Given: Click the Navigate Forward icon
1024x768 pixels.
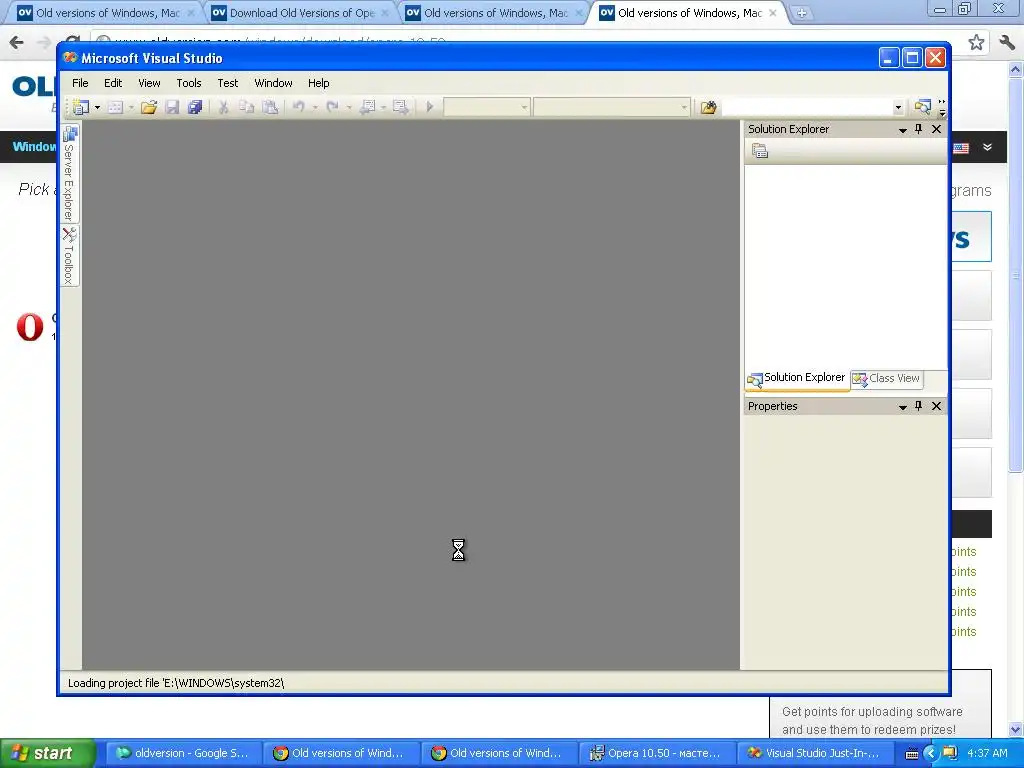Looking at the screenshot, I should pyautogui.click(x=400, y=107).
